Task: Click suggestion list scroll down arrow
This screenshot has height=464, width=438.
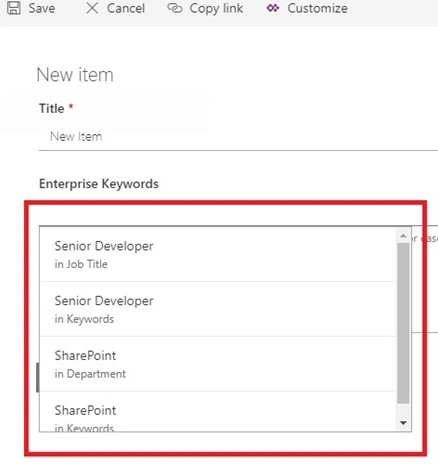Action: pos(403,423)
